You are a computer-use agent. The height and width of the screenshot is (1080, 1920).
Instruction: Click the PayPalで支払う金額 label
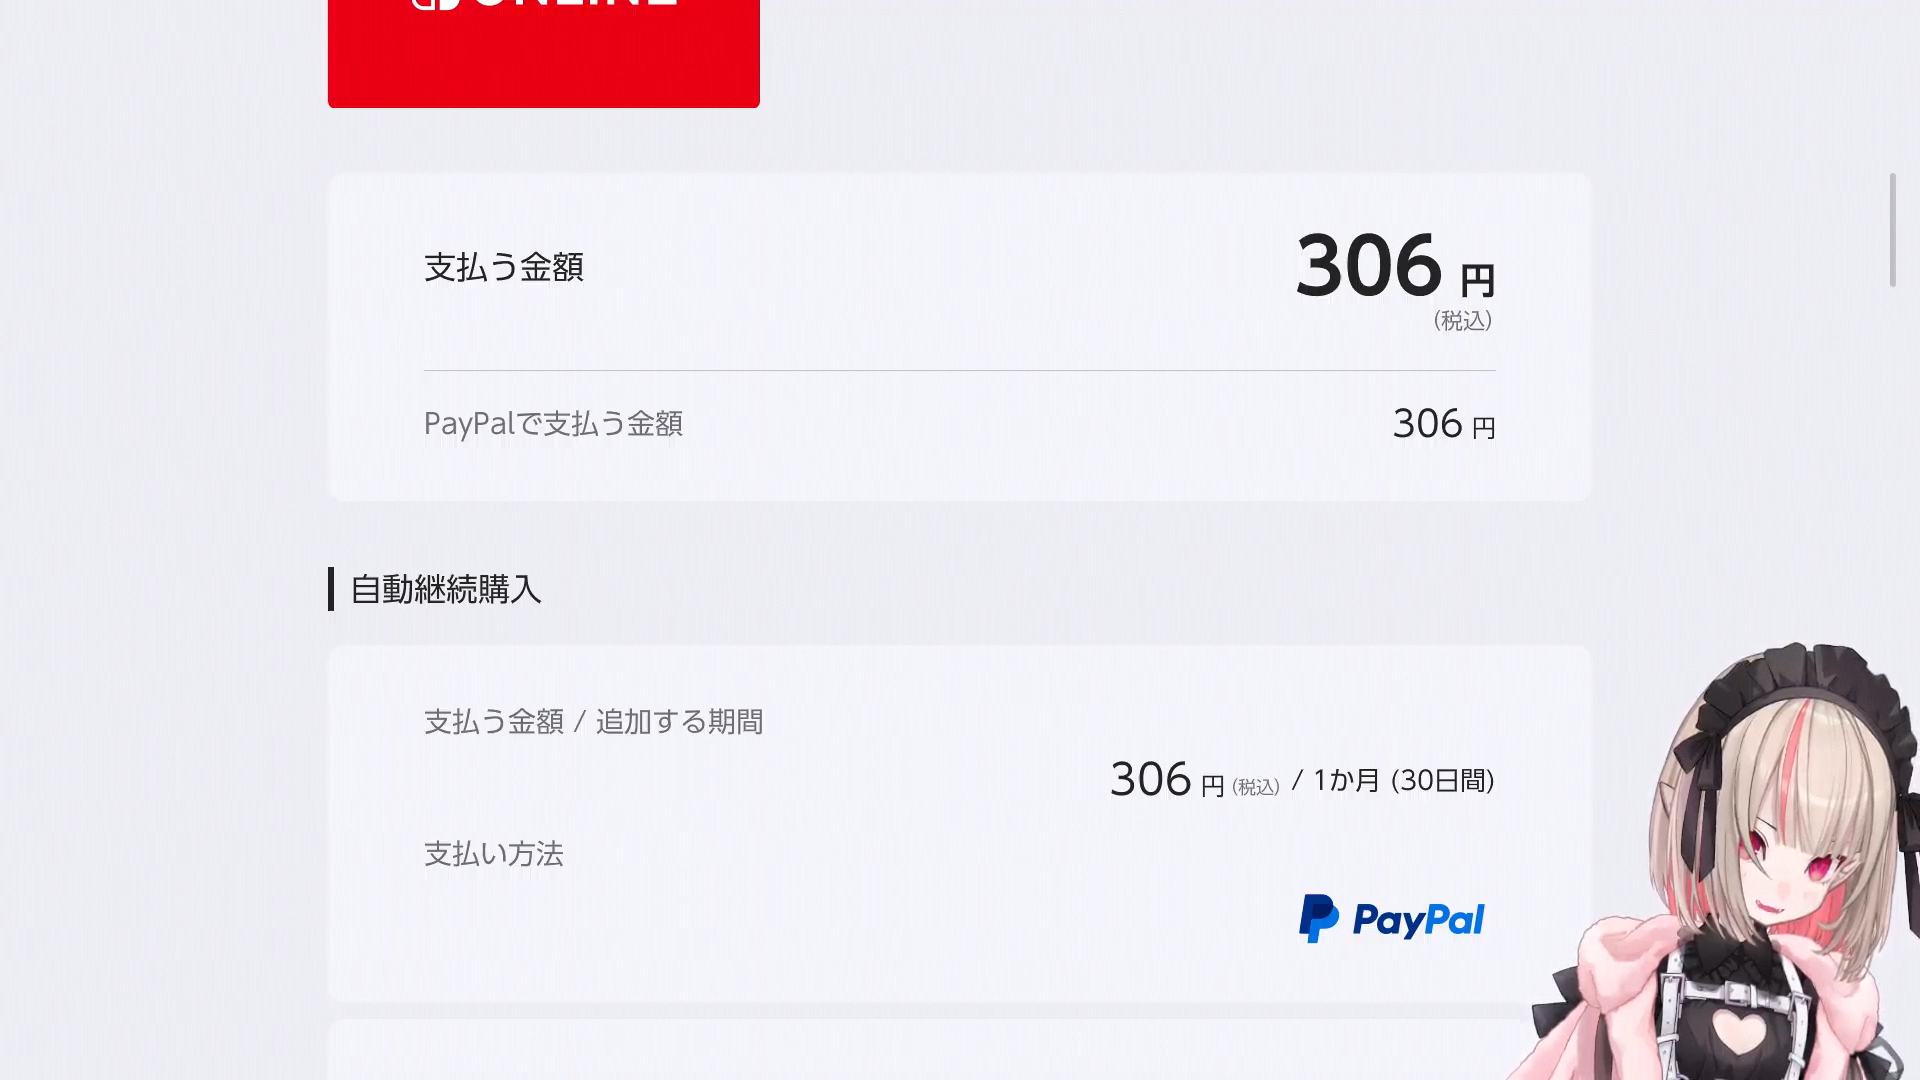tap(553, 423)
